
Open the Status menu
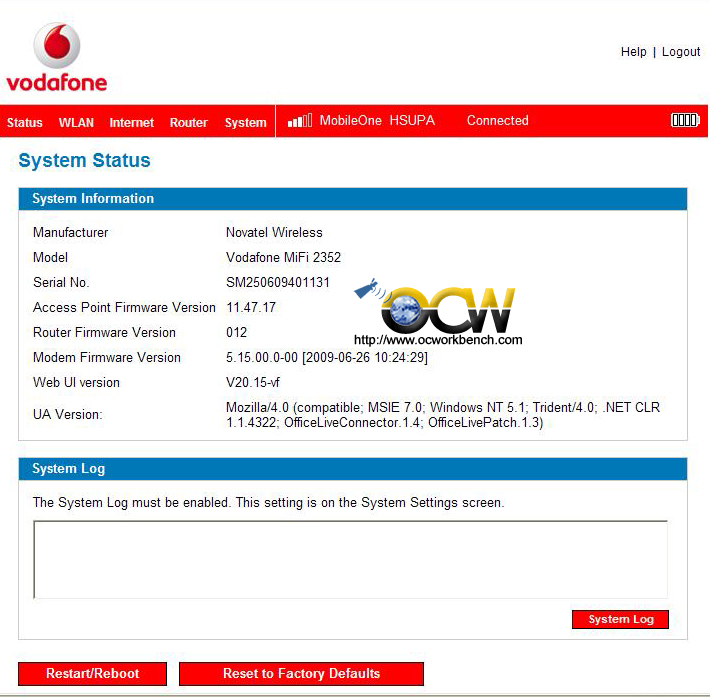[24, 122]
